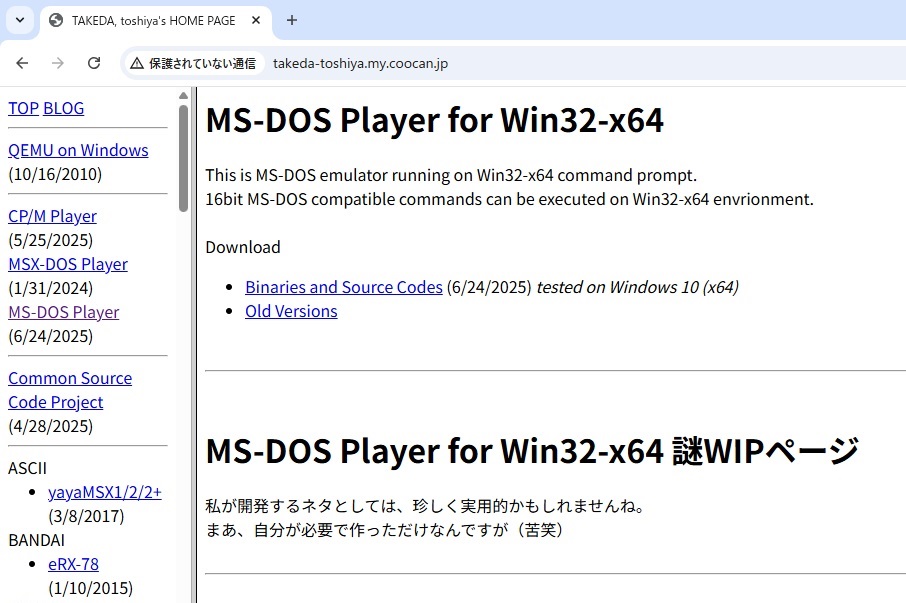906x603 pixels.
Task: Open the MSX-DOS Player link
Action: 68,264
